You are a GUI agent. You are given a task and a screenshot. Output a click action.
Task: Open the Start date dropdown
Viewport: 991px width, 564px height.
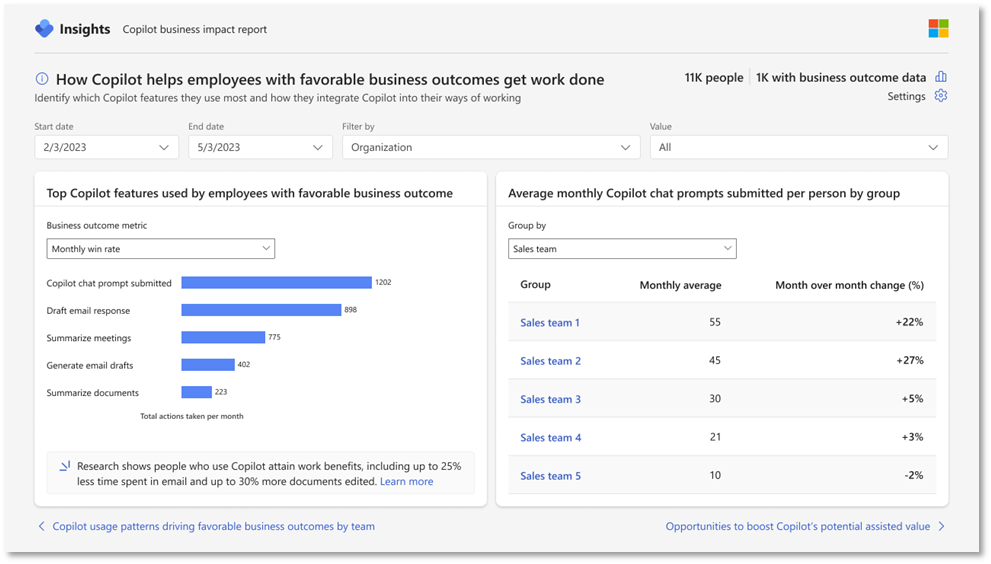[107, 147]
